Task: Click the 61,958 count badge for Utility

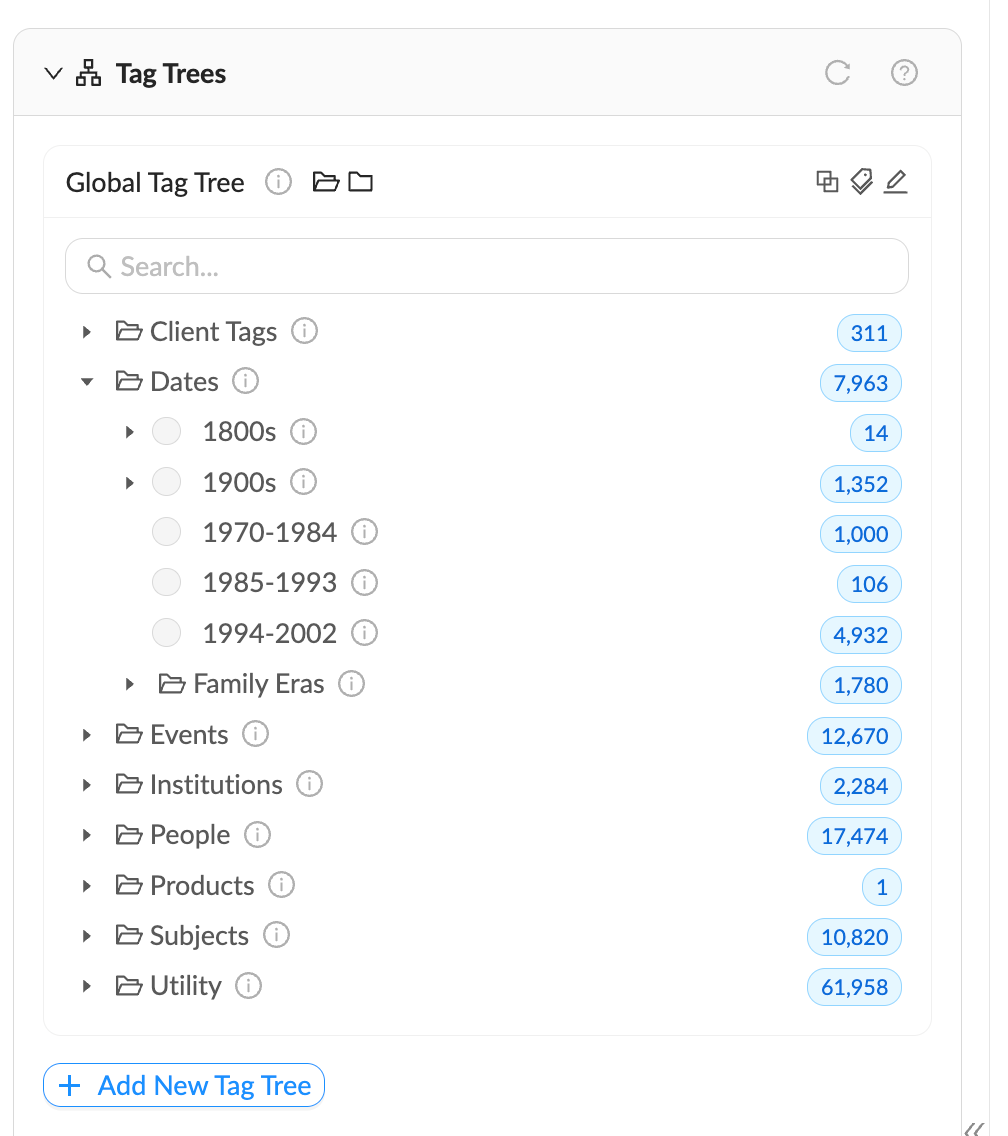Action: (854, 987)
